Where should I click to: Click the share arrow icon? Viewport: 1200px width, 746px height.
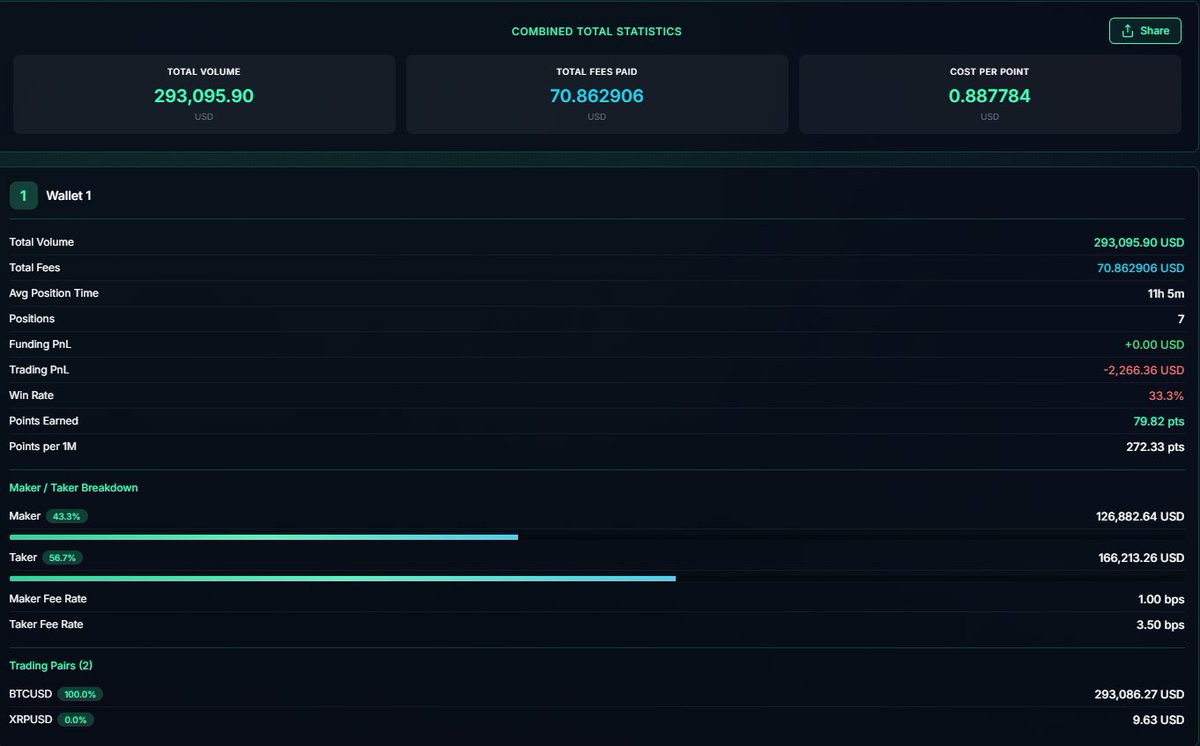coord(1128,31)
